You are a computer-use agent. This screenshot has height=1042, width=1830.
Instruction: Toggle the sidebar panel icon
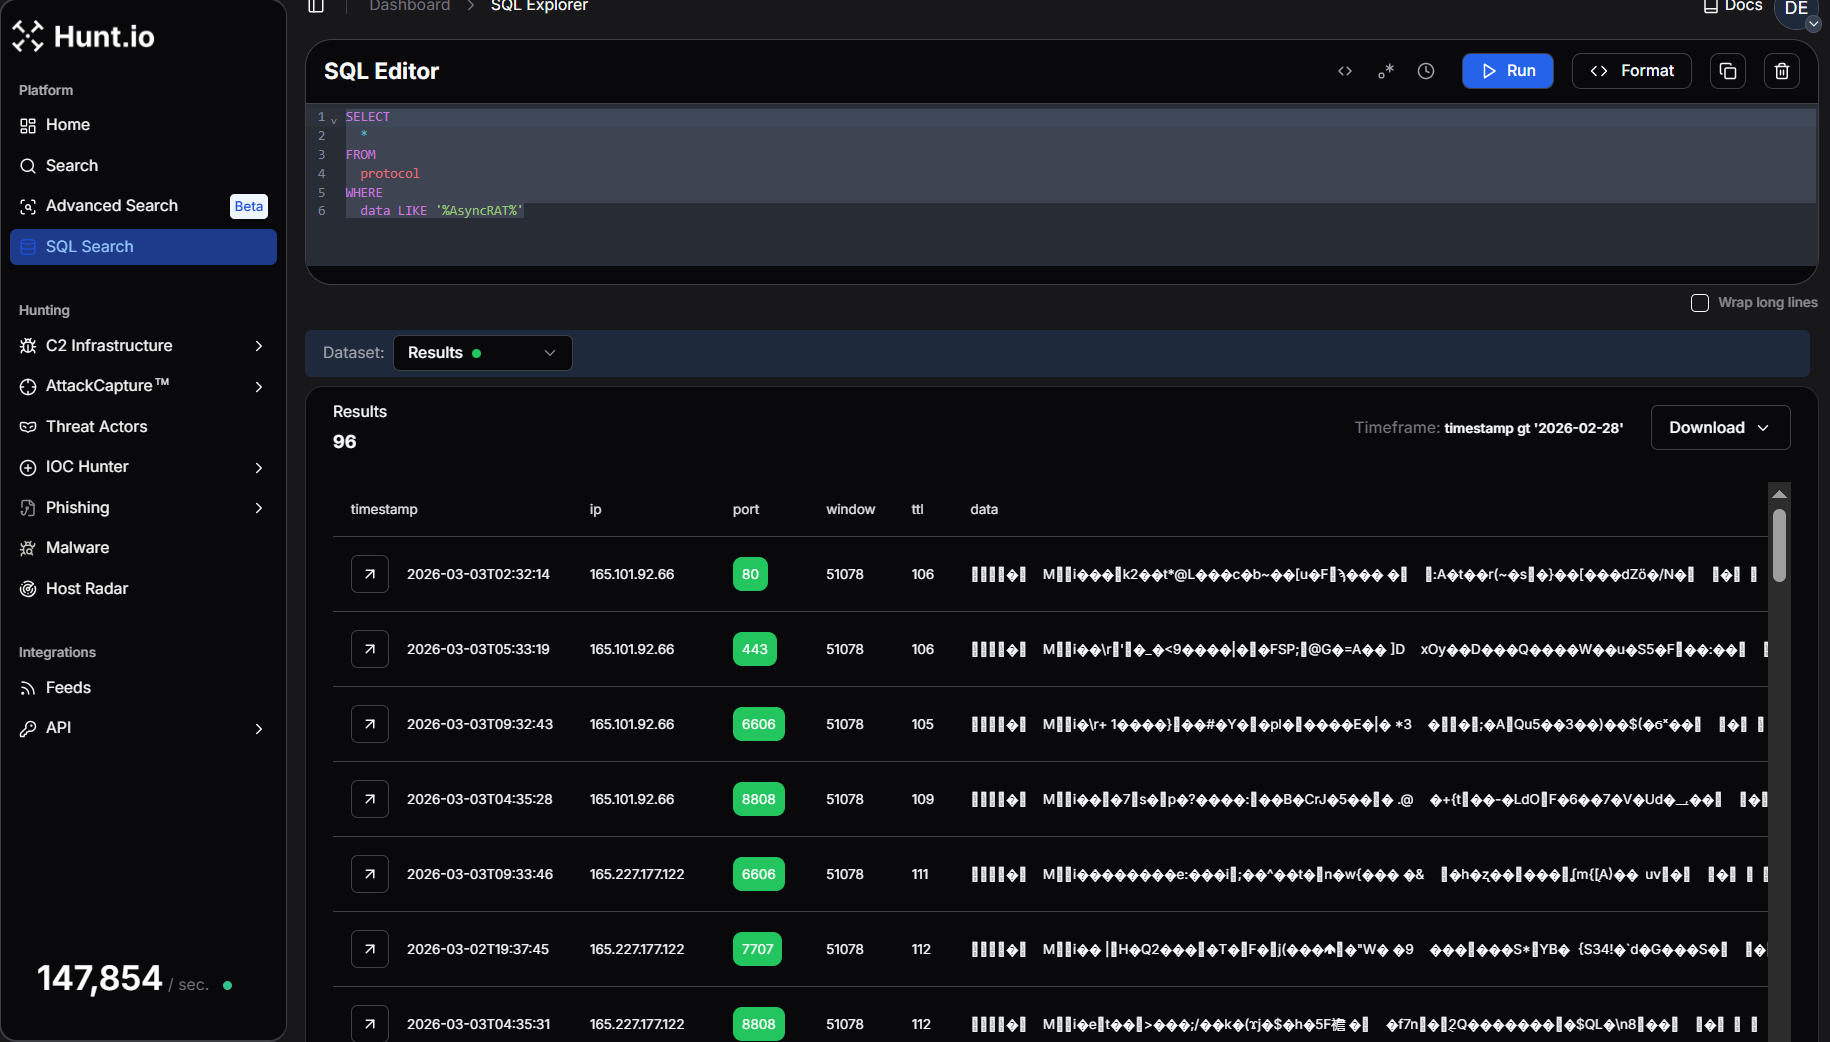coord(316,7)
